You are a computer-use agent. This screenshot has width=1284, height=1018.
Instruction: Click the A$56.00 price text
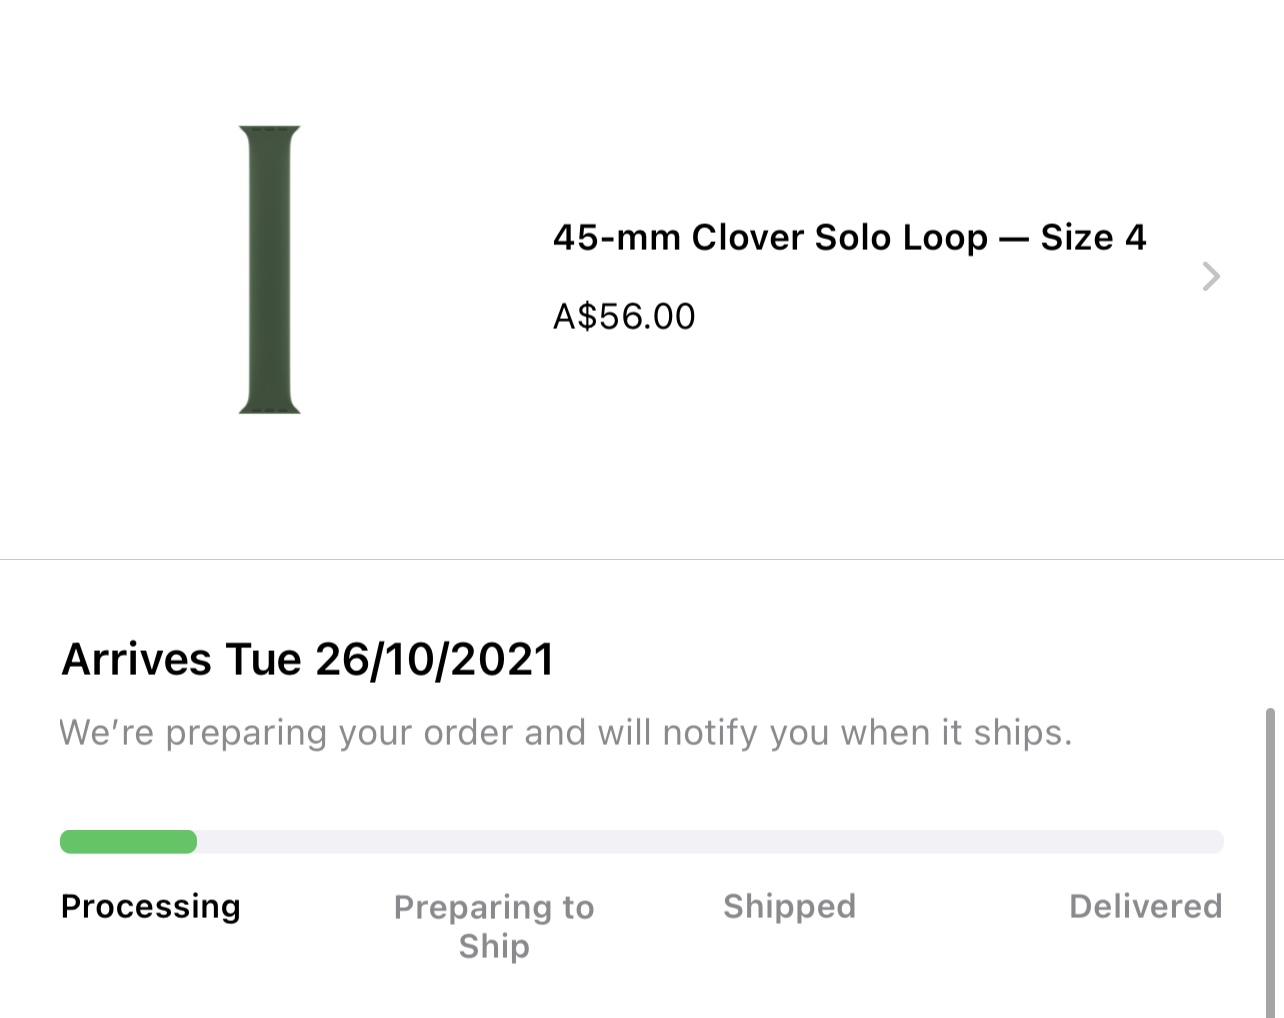tap(624, 317)
